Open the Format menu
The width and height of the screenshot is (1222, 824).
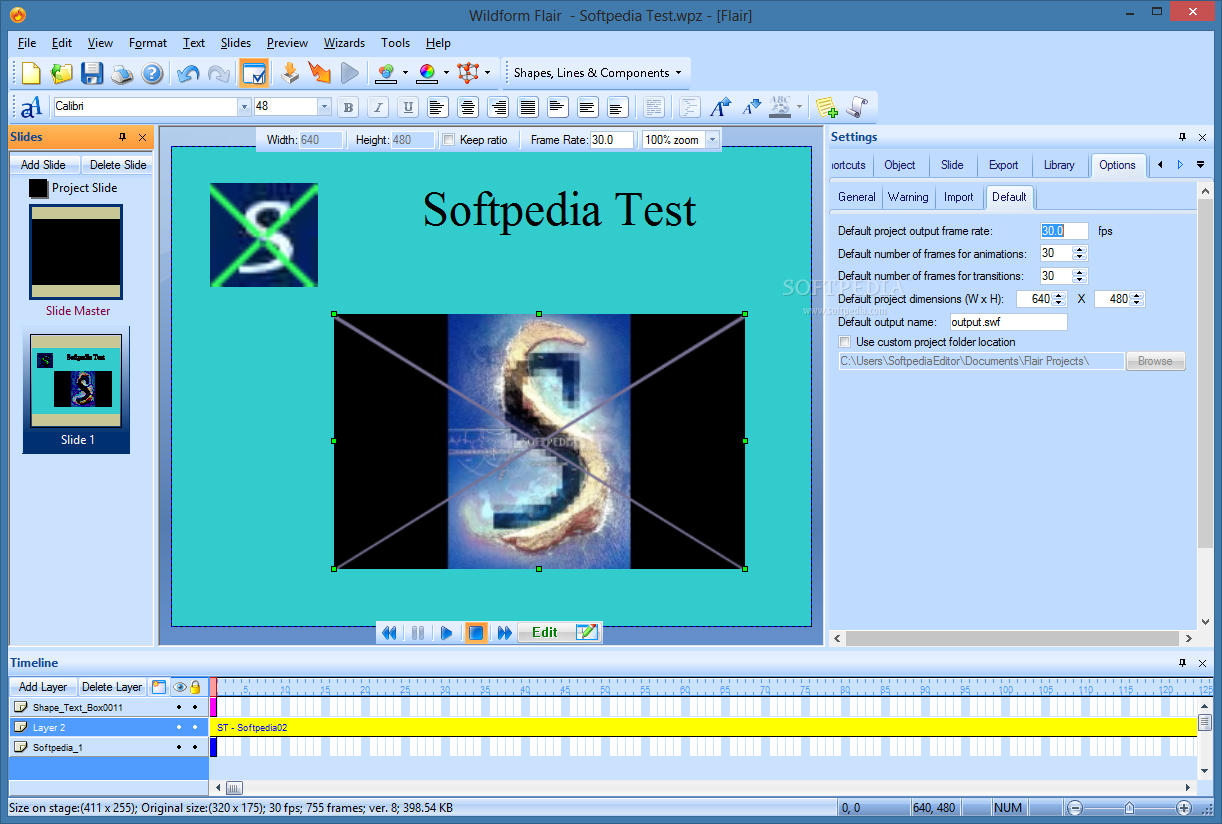[x=148, y=43]
